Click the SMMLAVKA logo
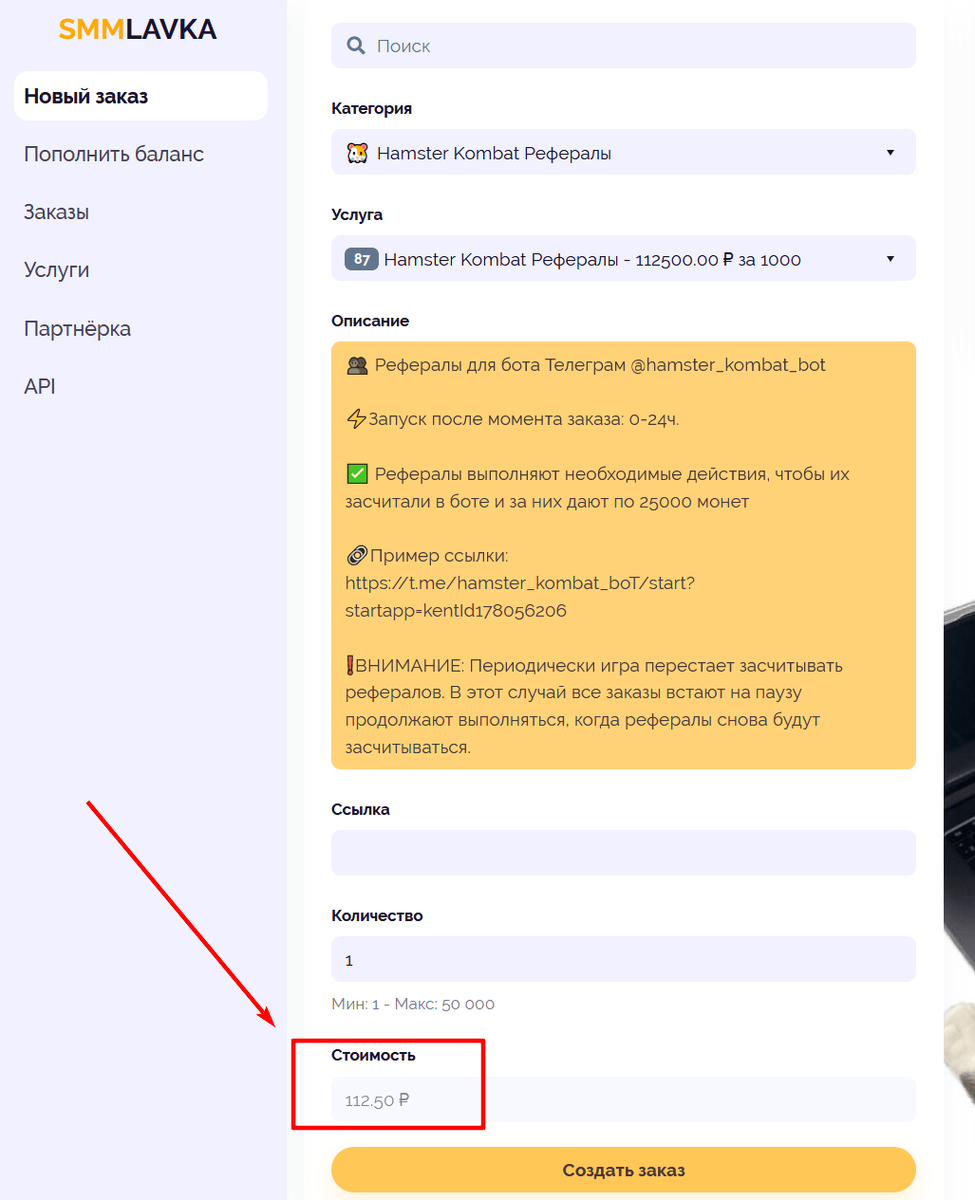975x1200 pixels. pos(137,30)
